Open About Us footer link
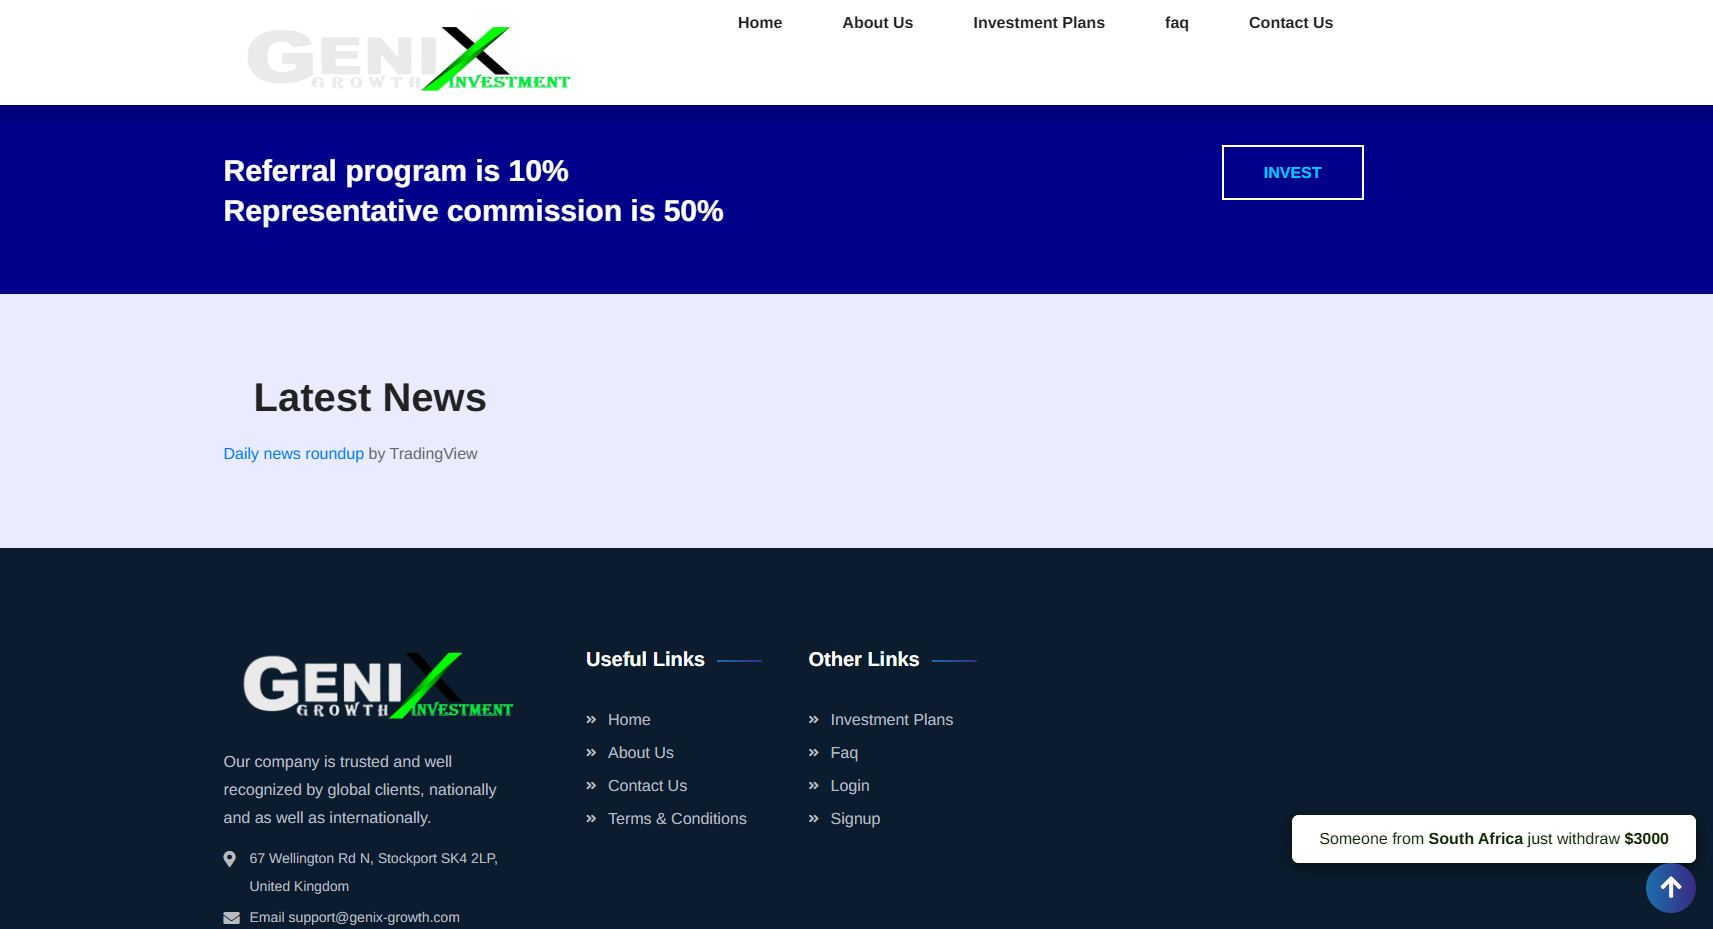Screen dimensions: 1713x929 (640, 753)
